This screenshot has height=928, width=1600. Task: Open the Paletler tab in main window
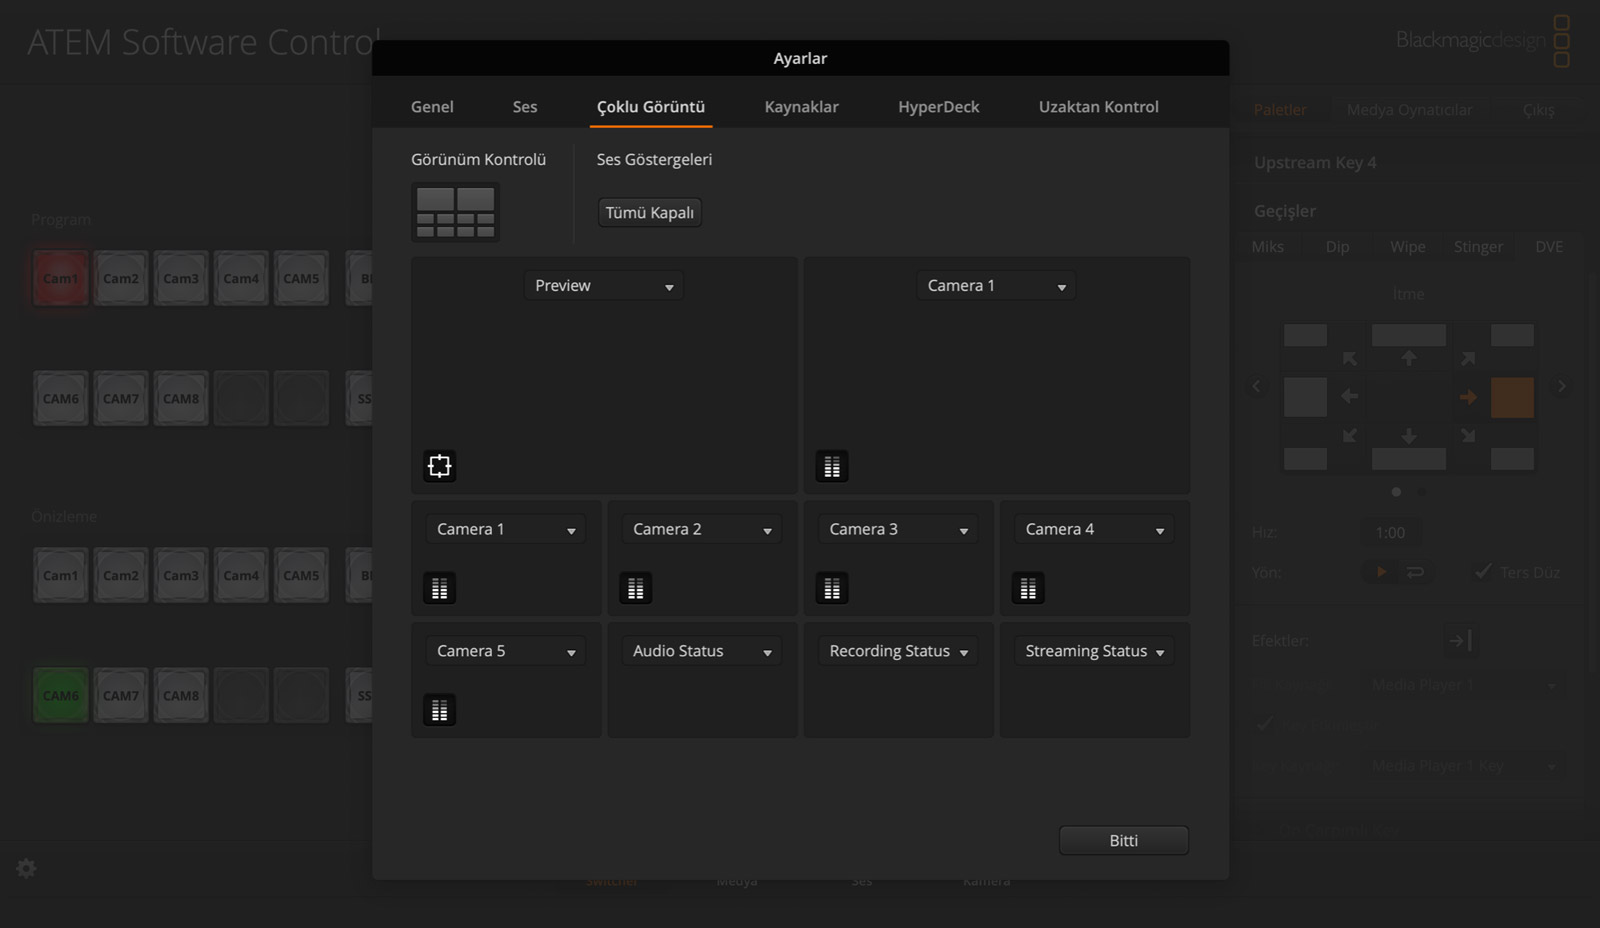tap(1280, 110)
